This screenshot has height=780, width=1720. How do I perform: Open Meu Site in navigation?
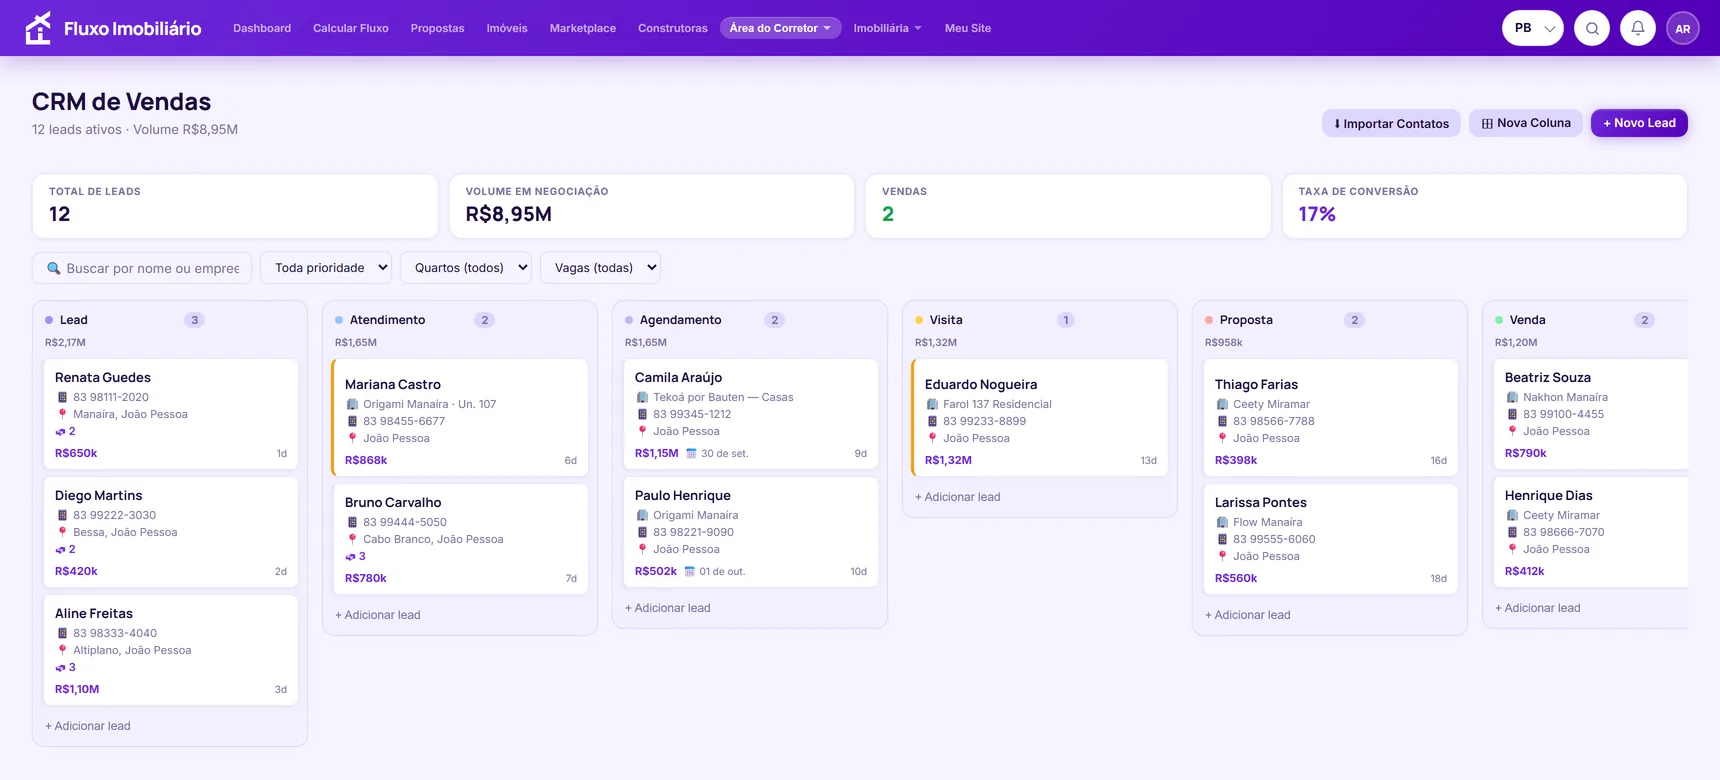[968, 28]
